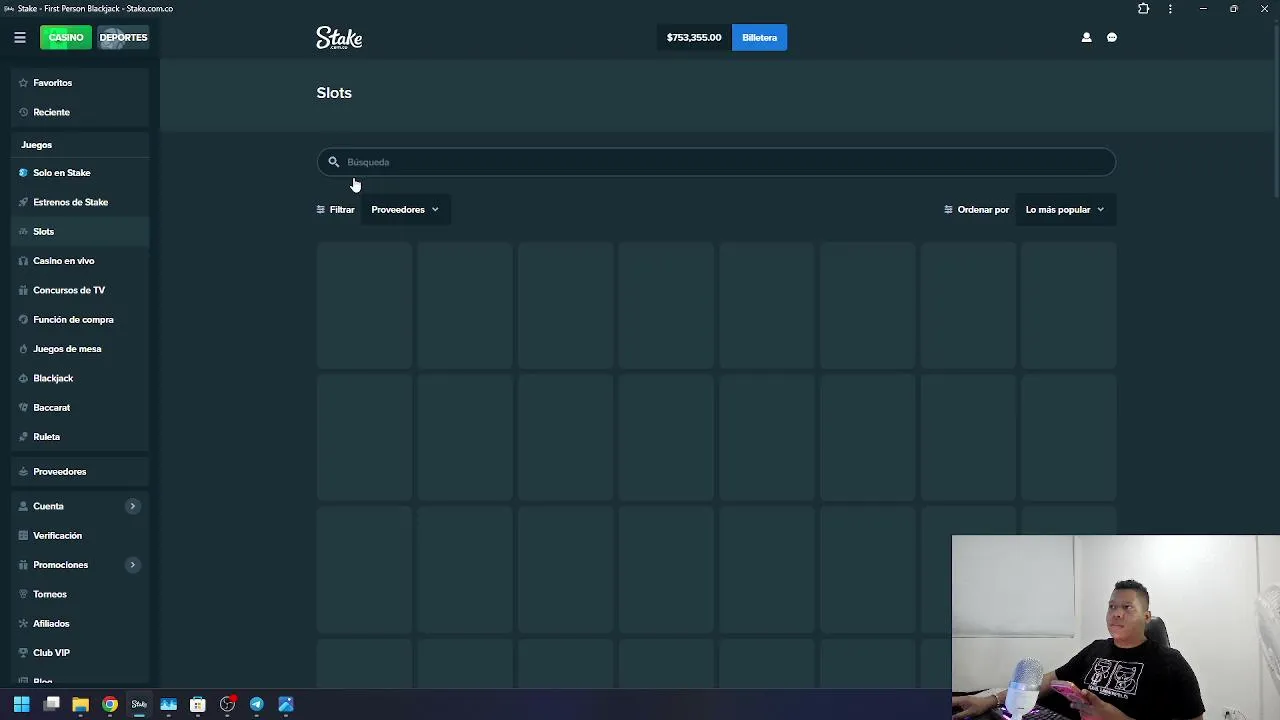The height and width of the screenshot is (720, 1280).
Task: Open Verificación in the sidebar
Action: click(x=80, y=536)
